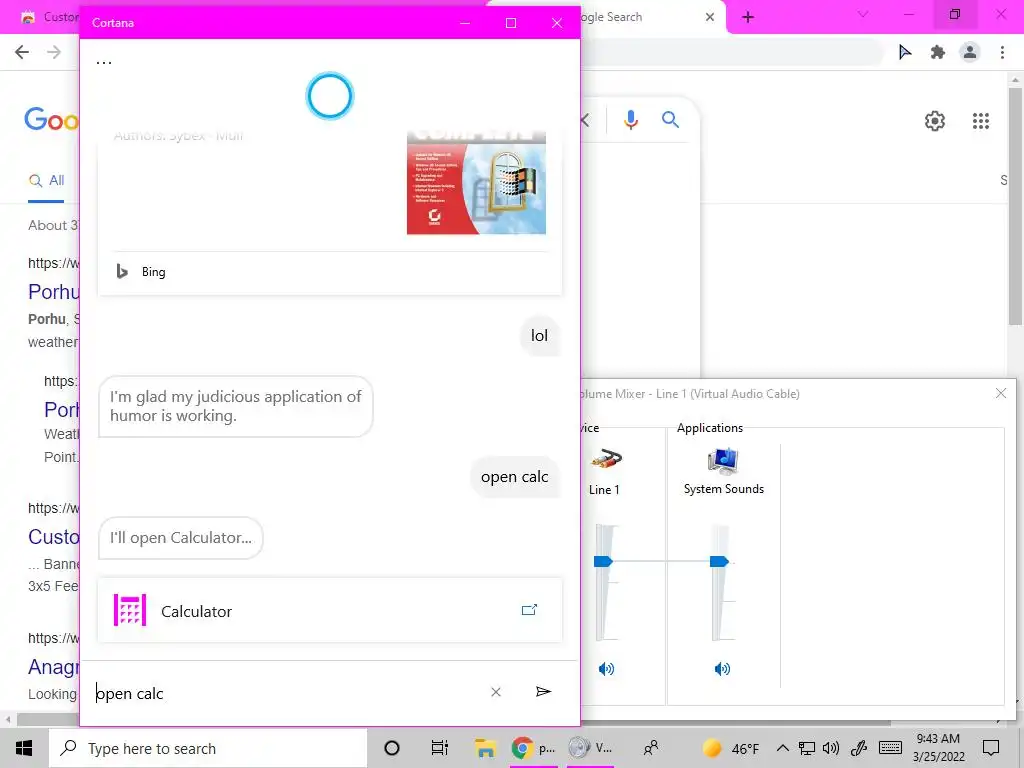Select the 'All' search results tab

[x=46, y=181]
